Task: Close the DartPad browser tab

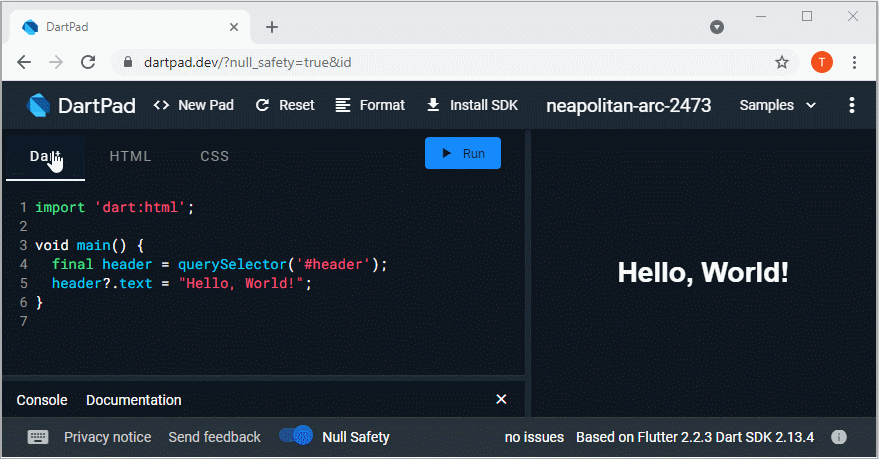Action: coord(234,27)
